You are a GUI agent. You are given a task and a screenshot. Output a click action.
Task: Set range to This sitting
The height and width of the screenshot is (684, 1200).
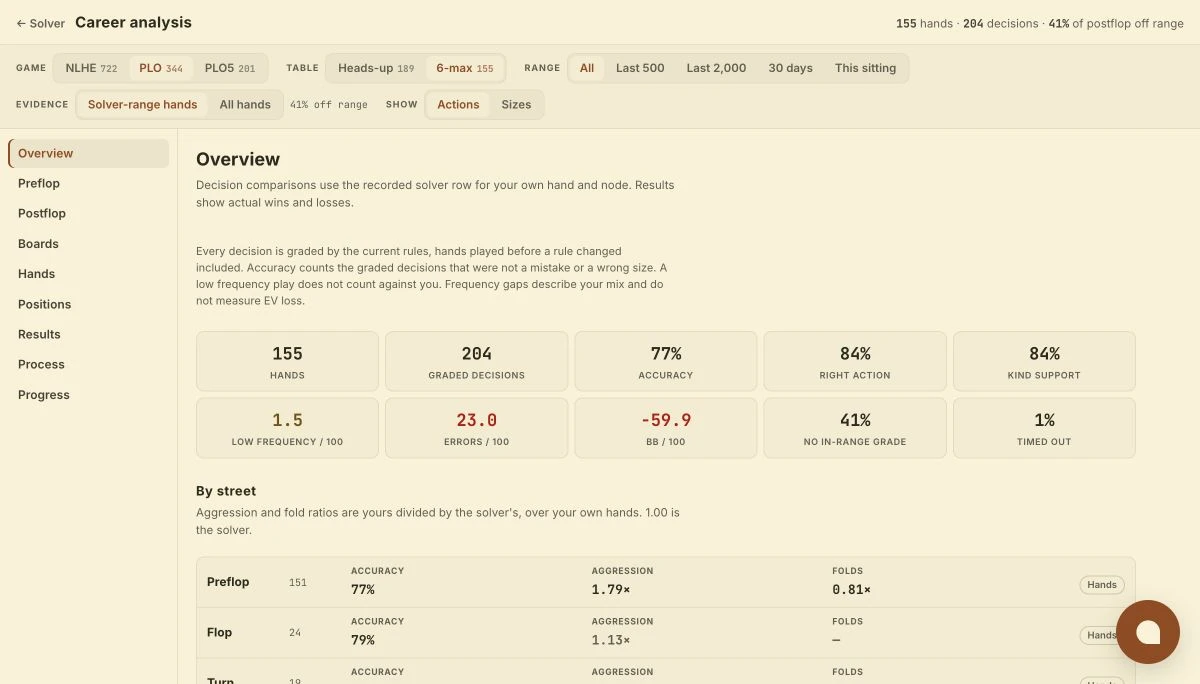pos(866,68)
